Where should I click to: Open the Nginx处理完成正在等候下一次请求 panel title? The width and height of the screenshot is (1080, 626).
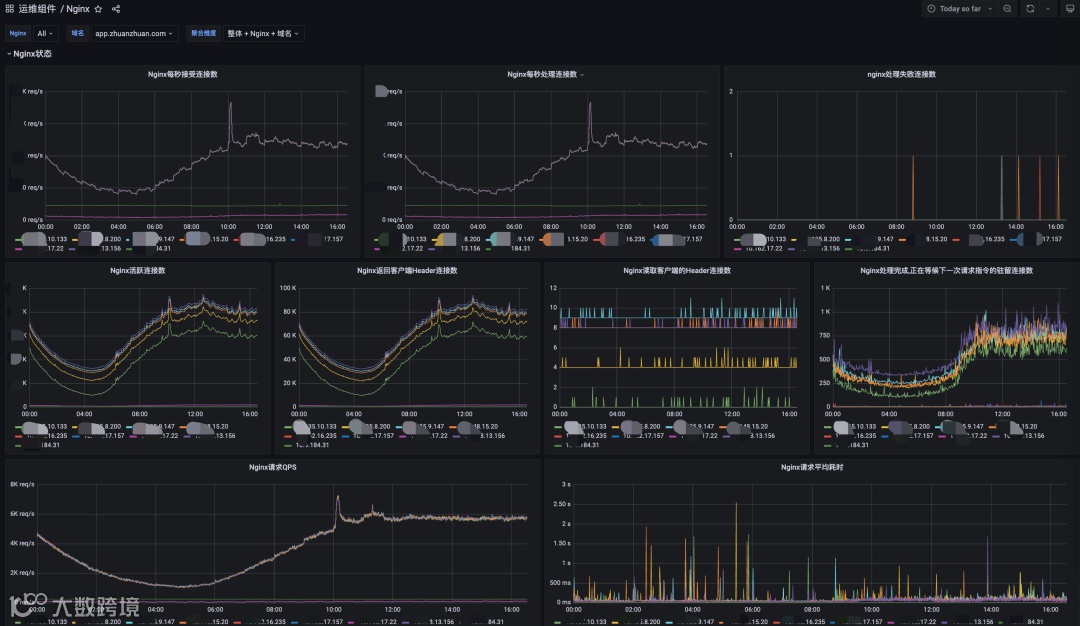tap(946, 271)
